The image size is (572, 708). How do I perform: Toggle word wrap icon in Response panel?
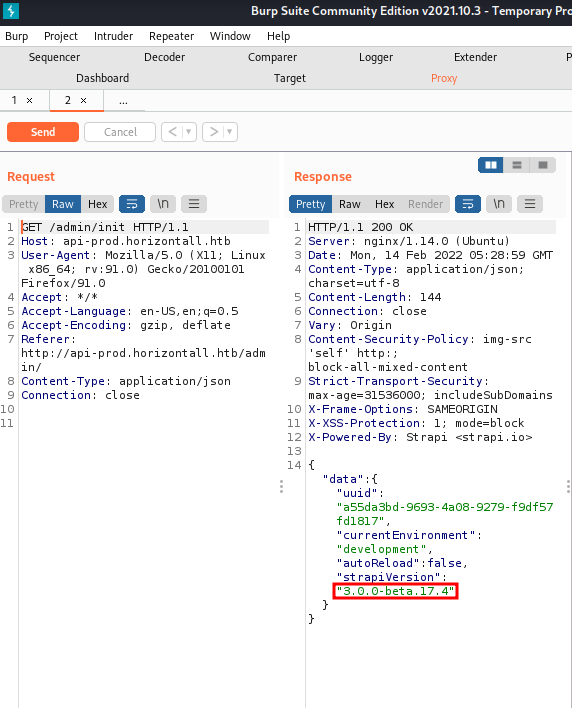click(x=468, y=204)
